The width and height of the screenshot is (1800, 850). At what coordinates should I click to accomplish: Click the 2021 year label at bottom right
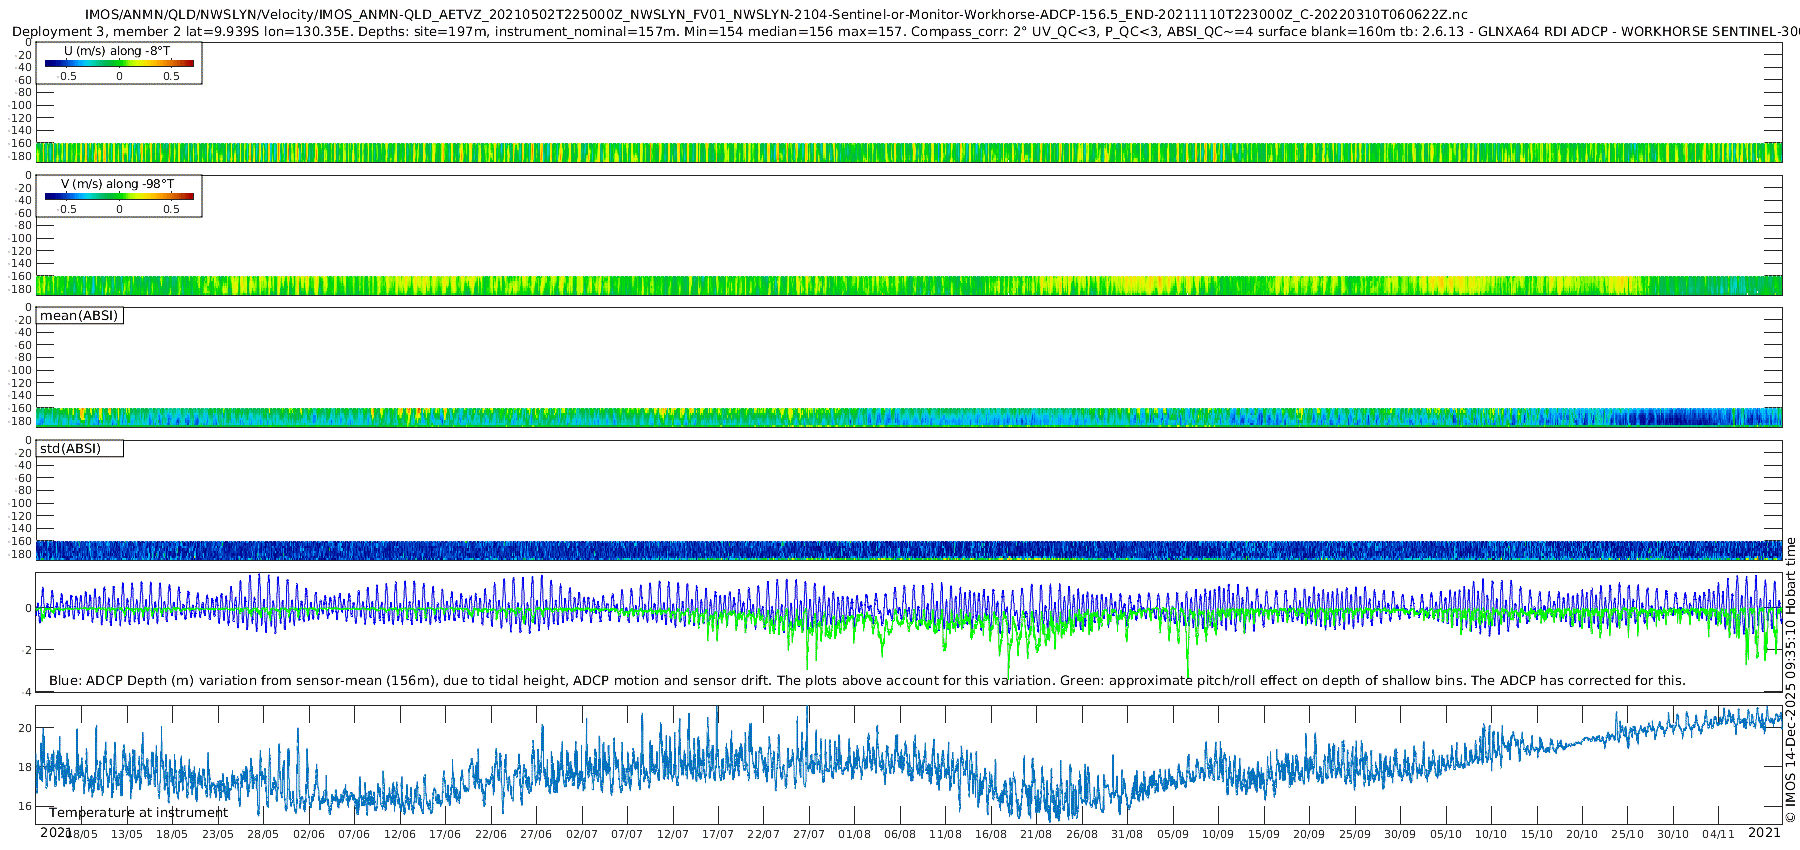[1763, 832]
